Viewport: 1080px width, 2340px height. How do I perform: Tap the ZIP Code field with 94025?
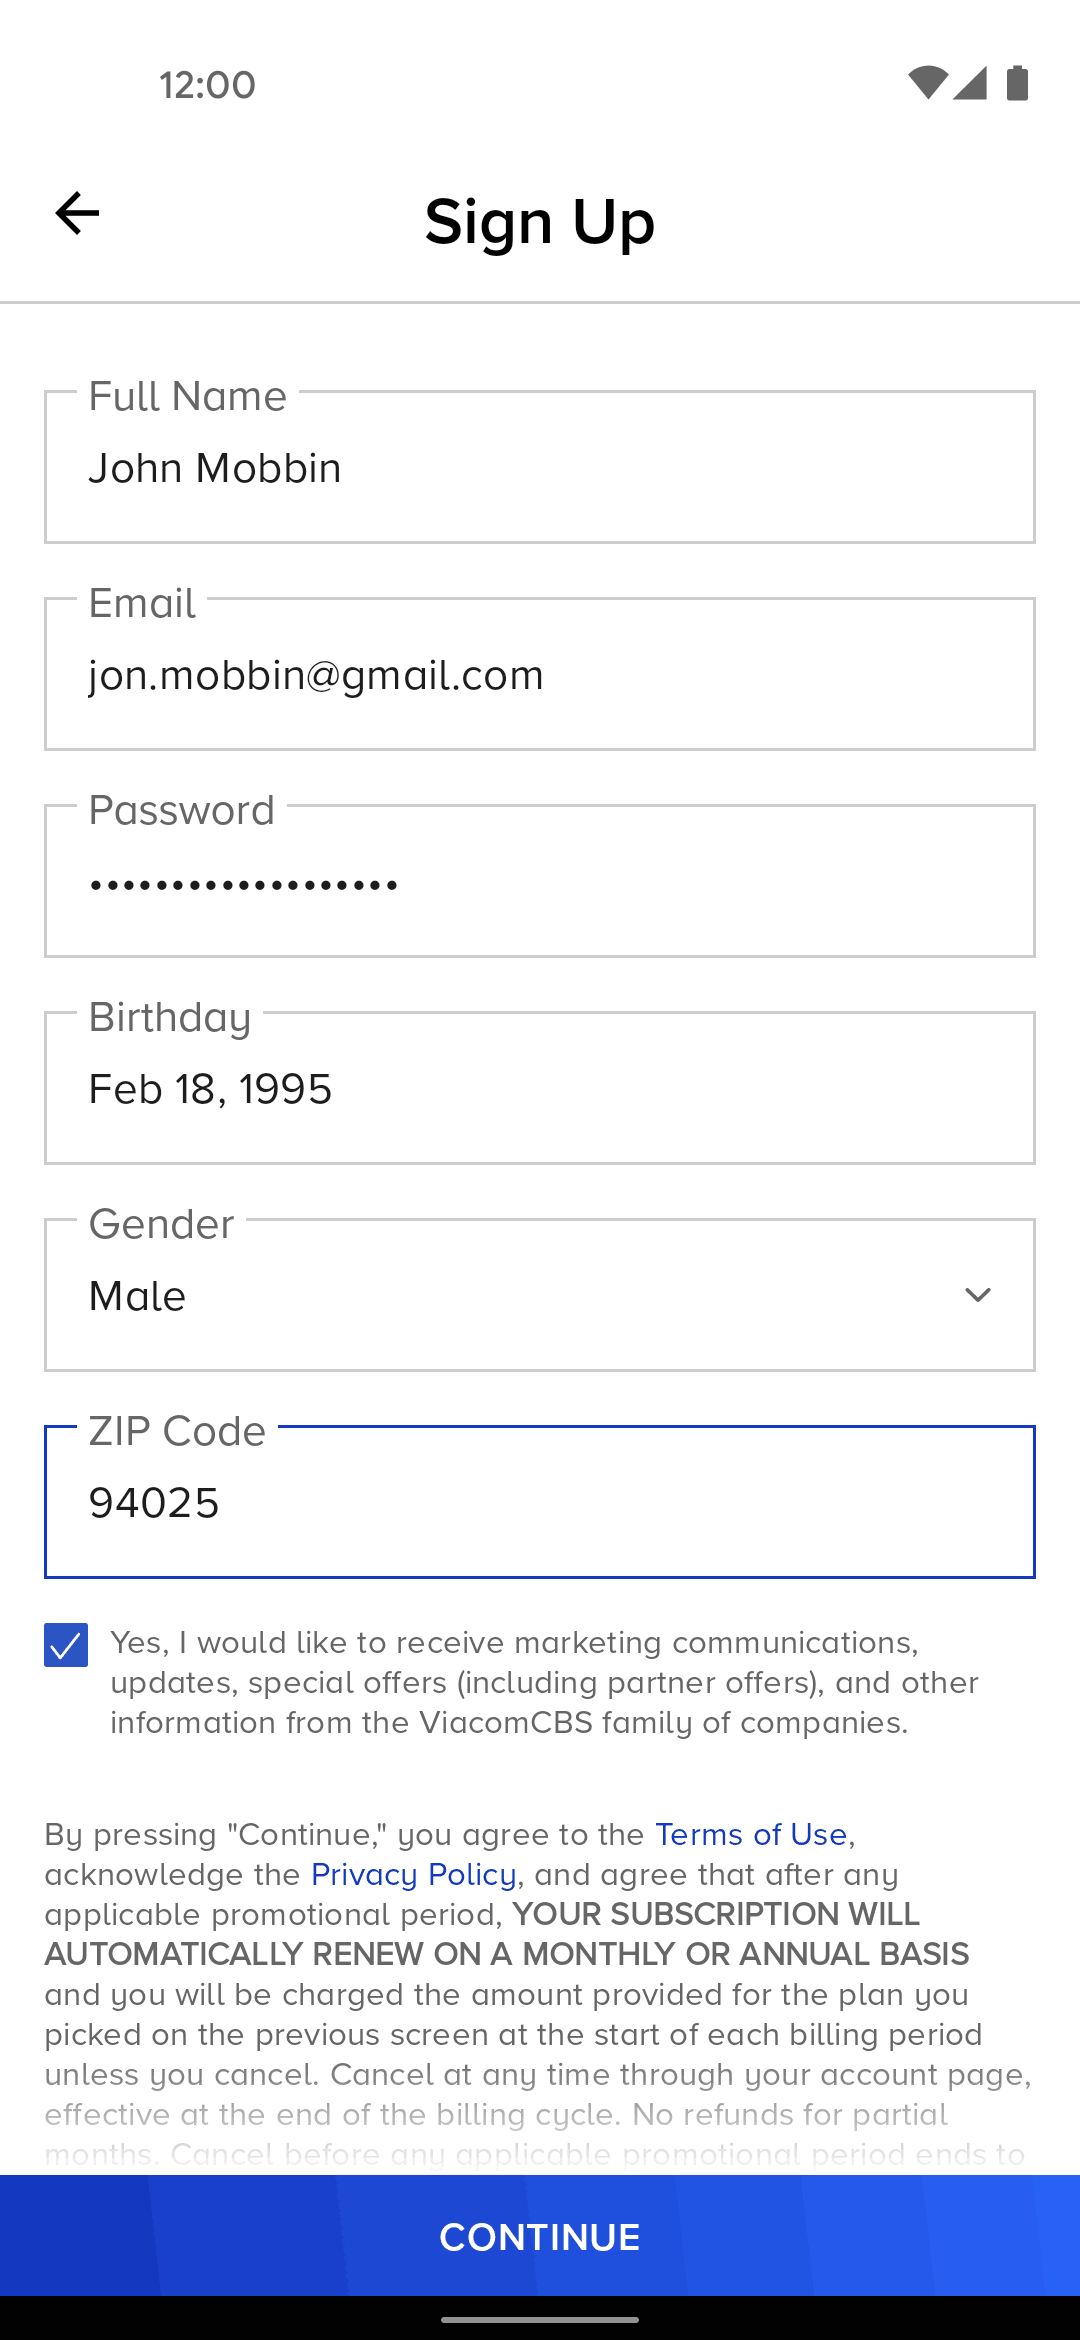540,1503
